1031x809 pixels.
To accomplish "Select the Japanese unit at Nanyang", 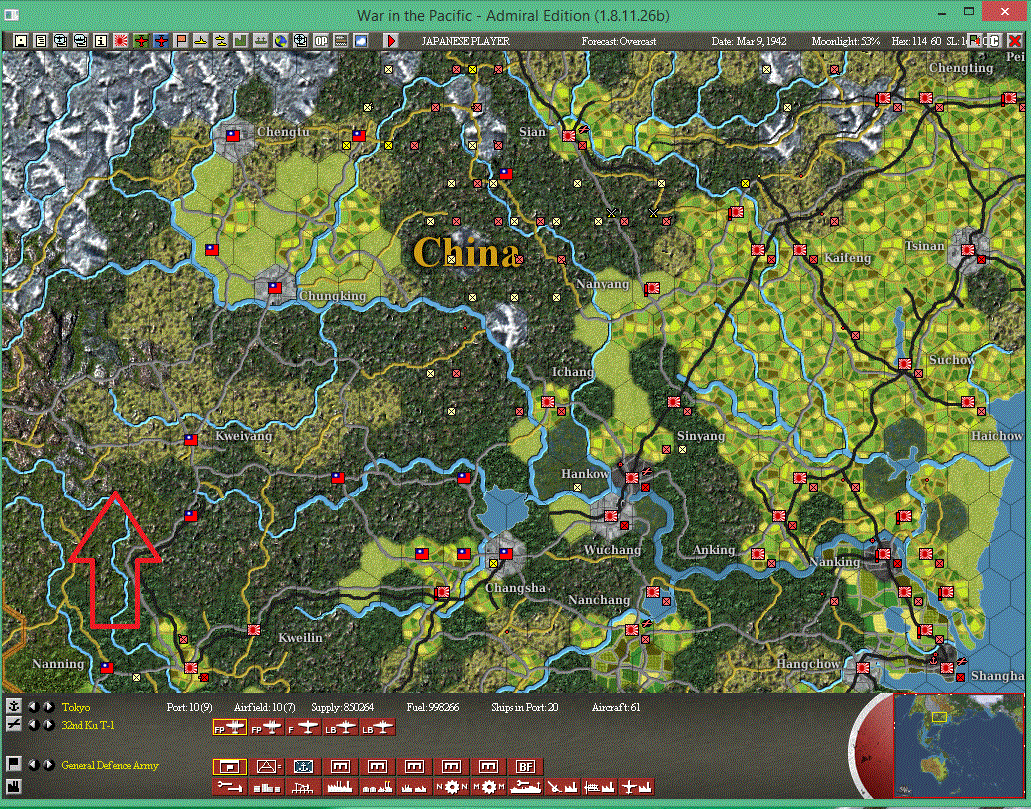I will coord(653,288).
